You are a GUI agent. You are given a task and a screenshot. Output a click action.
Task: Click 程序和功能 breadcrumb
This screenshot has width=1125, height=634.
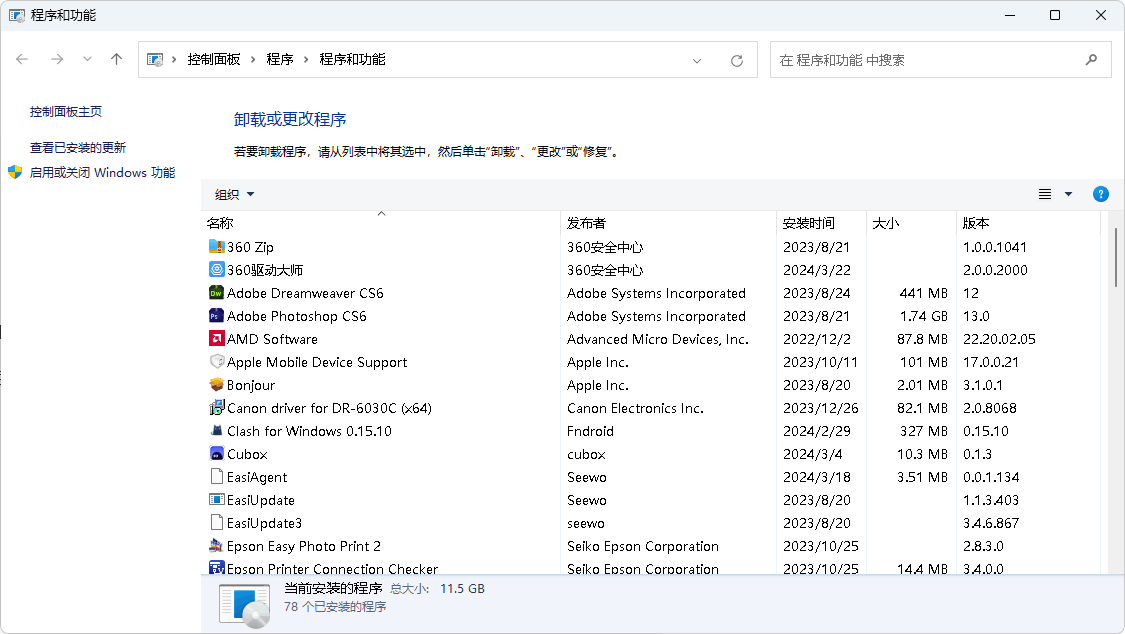tap(352, 60)
